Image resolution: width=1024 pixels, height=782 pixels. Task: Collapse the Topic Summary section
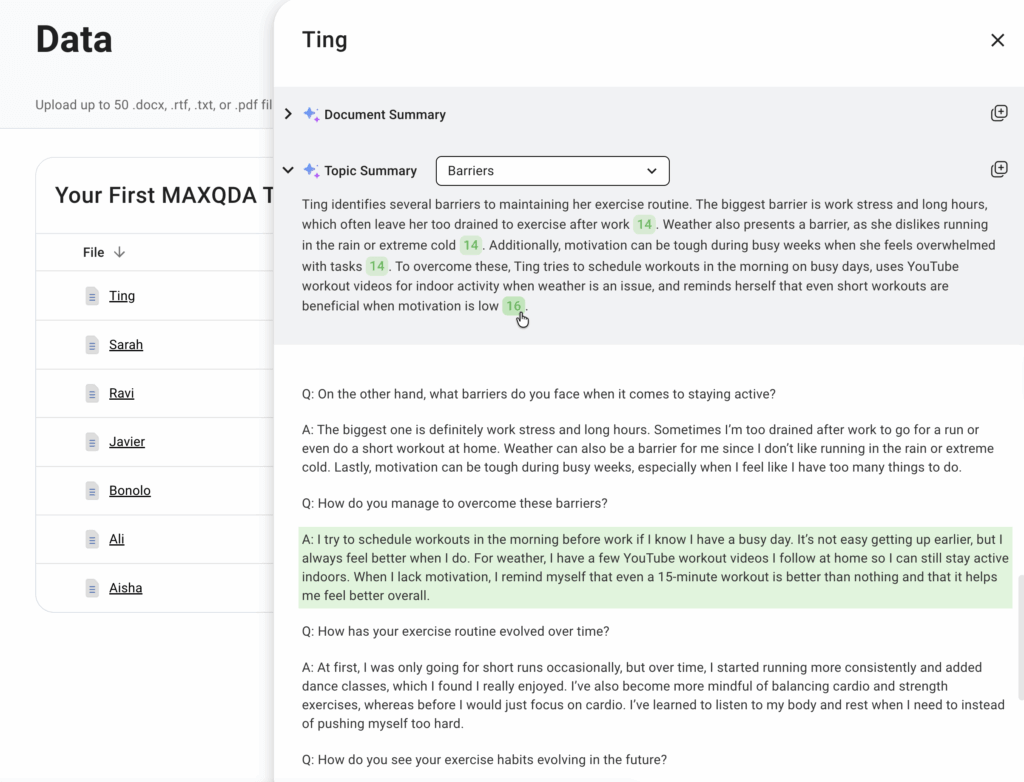[288, 170]
